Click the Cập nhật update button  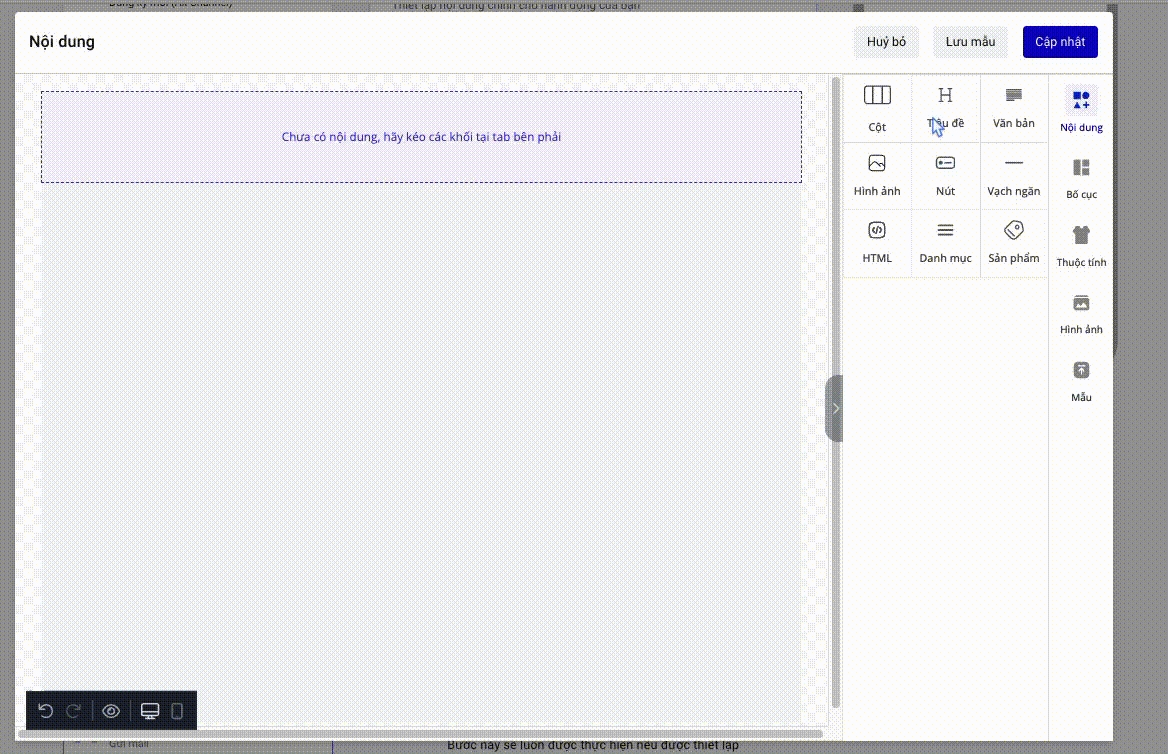[x=1059, y=42]
